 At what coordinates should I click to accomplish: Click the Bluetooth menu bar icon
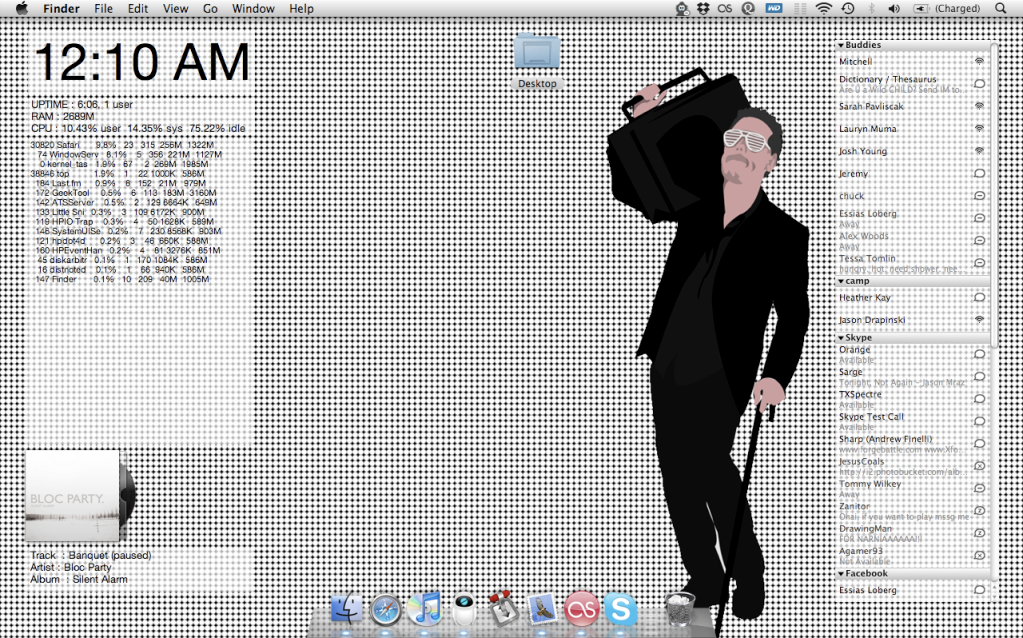(x=871, y=8)
